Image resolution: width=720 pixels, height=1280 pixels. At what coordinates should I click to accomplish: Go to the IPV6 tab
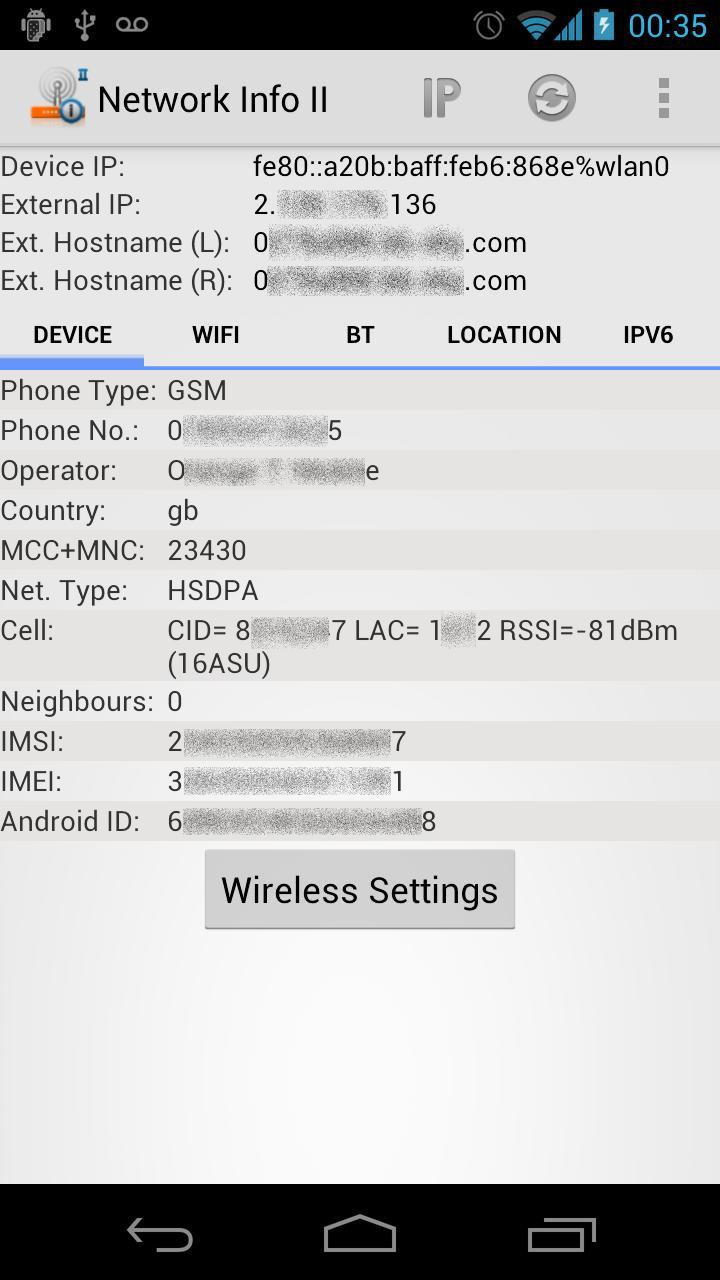(x=648, y=335)
